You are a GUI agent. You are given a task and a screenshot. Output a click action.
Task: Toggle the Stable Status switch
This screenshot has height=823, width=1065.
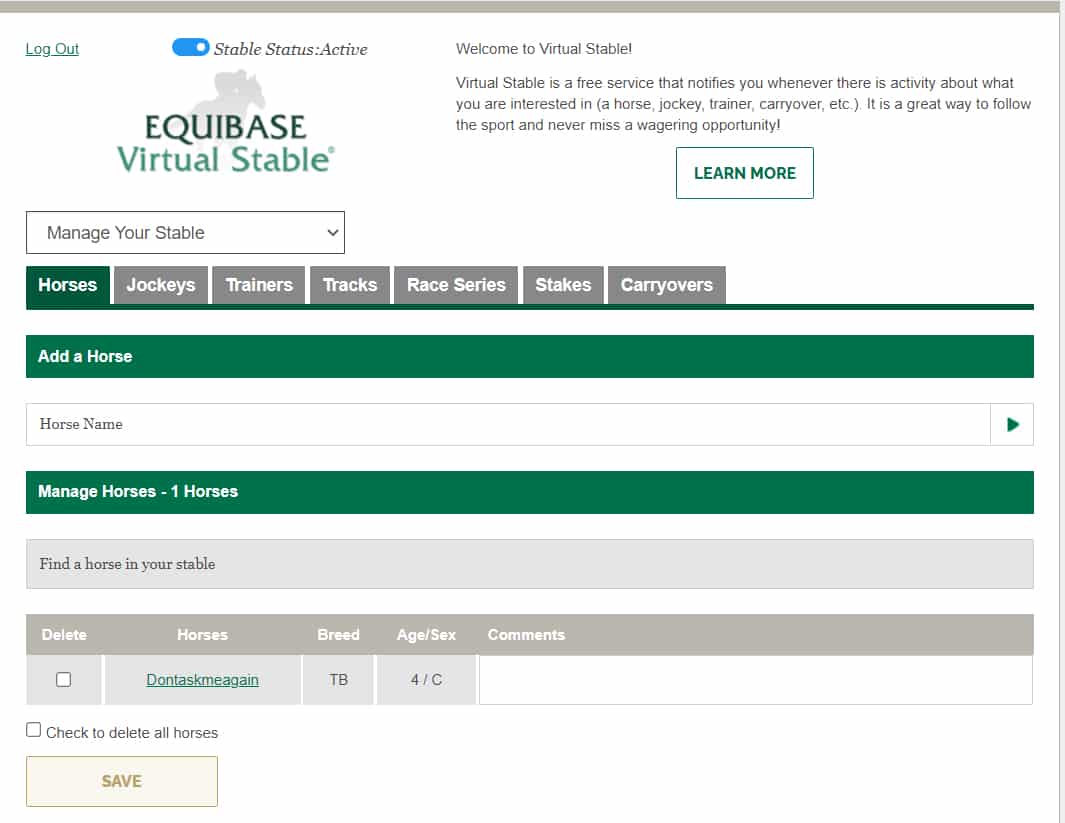pos(190,48)
